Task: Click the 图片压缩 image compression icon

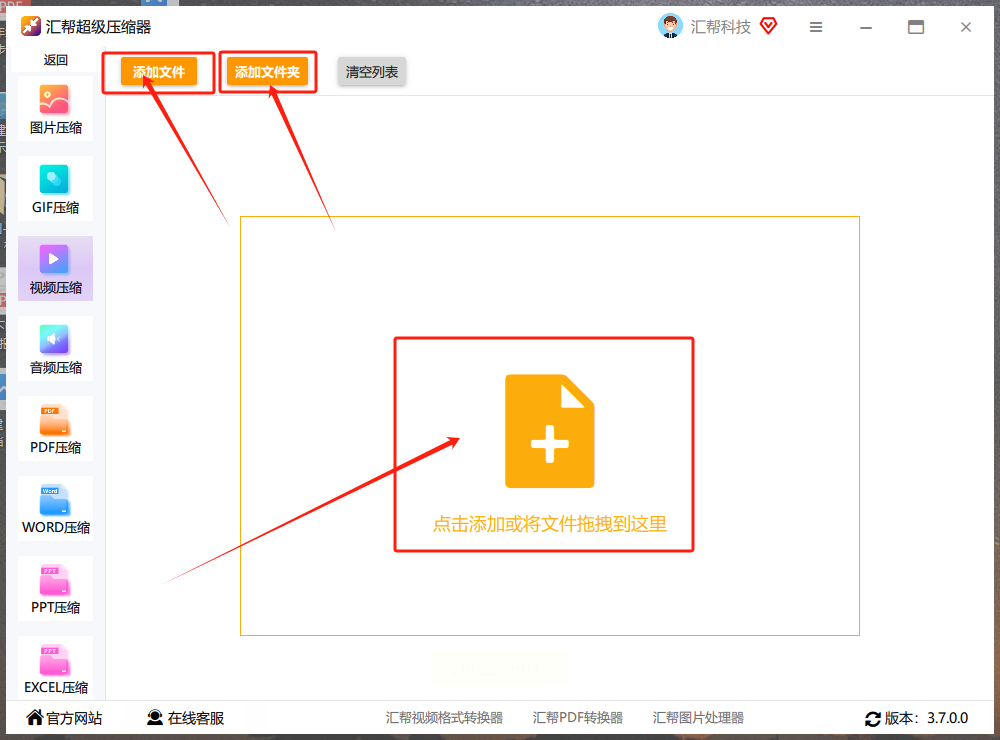Action: coord(54,99)
